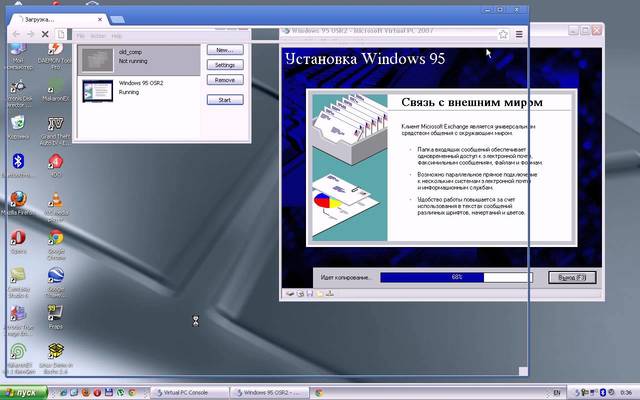Click the Windows 95 OSR2 machine thumbnail
The width and height of the screenshot is (640, 400).
tap(98, 91)
